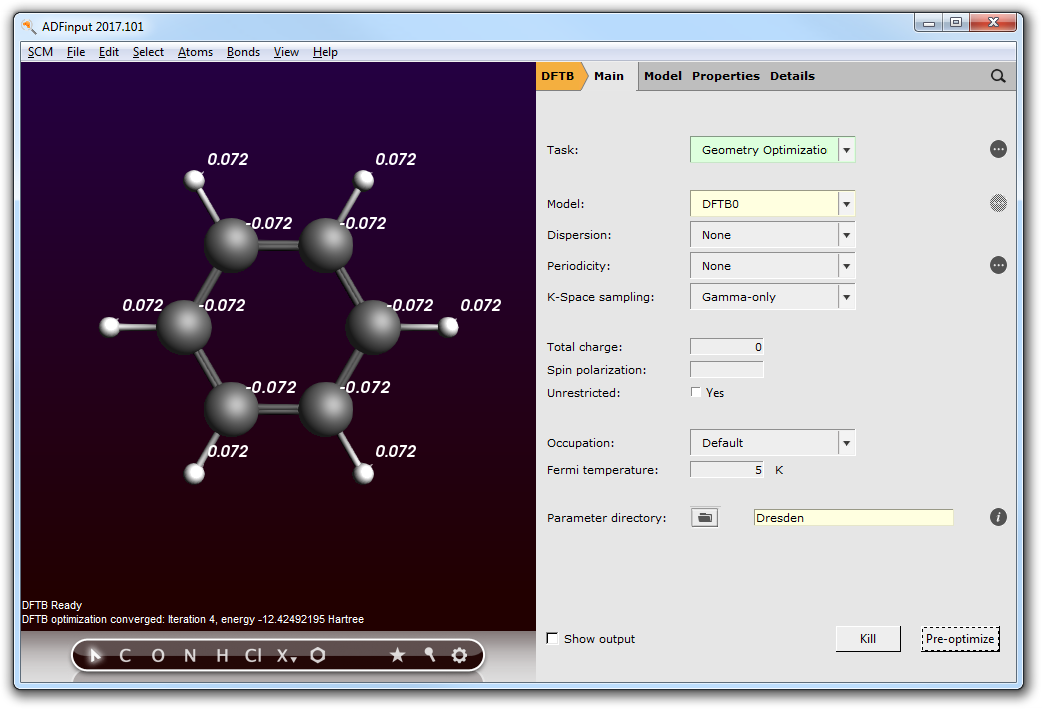This screenshot has height=709, width=1042.
Task: Click the pre-optimize tool icon beside the star
Action: (430, 656)
